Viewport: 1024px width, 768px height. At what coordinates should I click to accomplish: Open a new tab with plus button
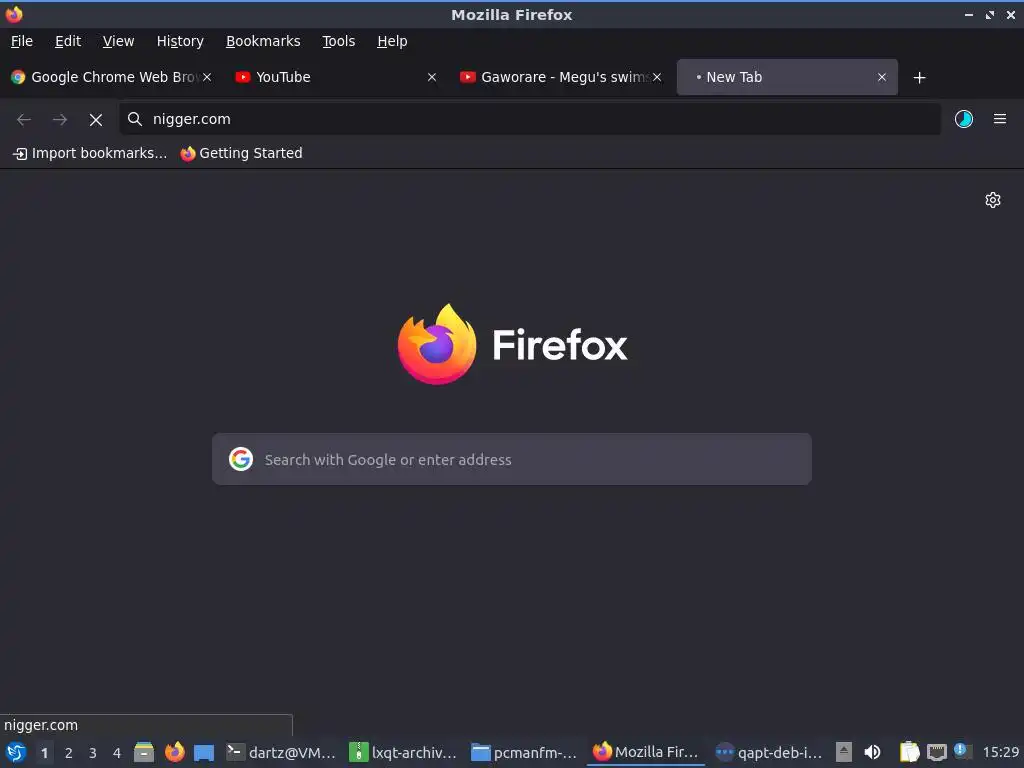(920, 78)
